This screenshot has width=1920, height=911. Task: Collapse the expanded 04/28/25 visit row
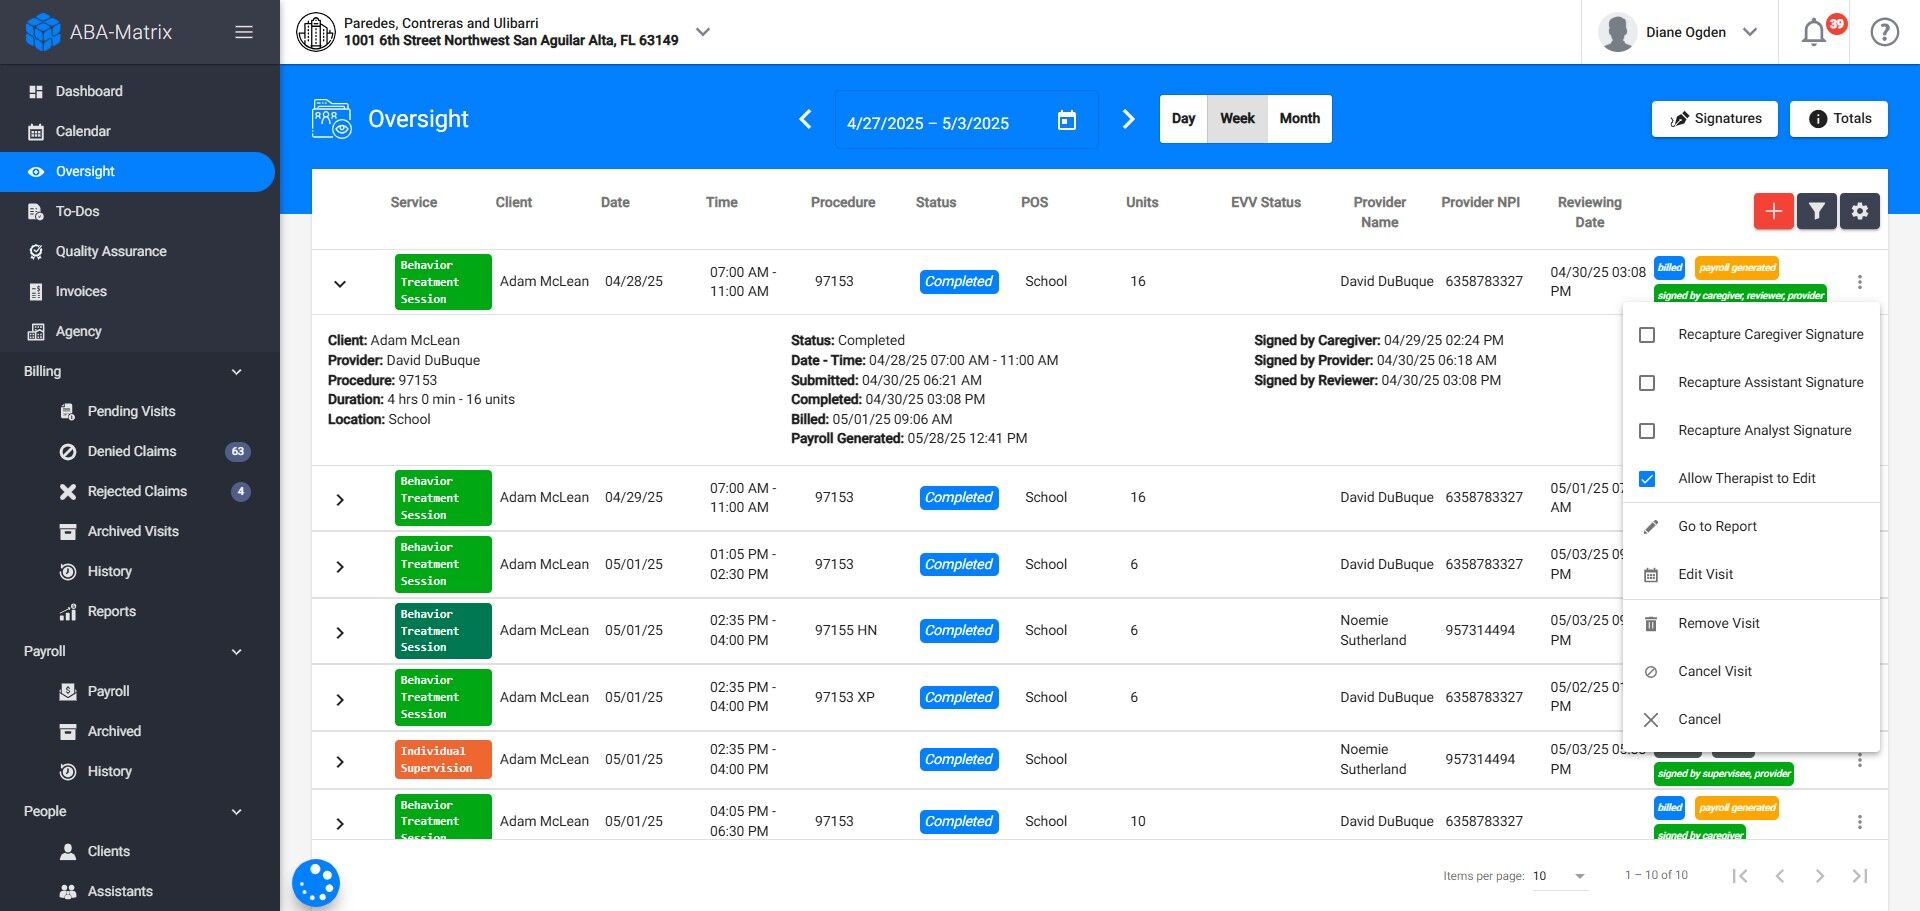(340, 284)
